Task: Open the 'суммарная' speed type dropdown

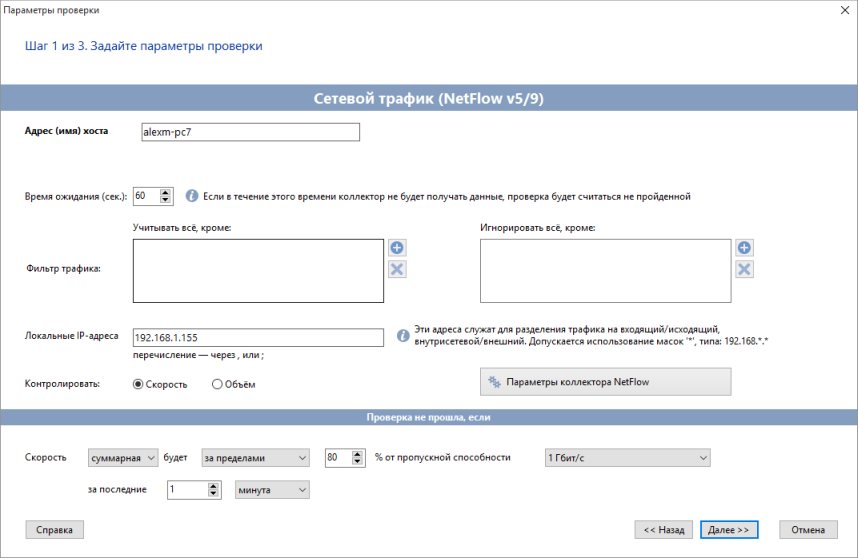Action: 124,458
